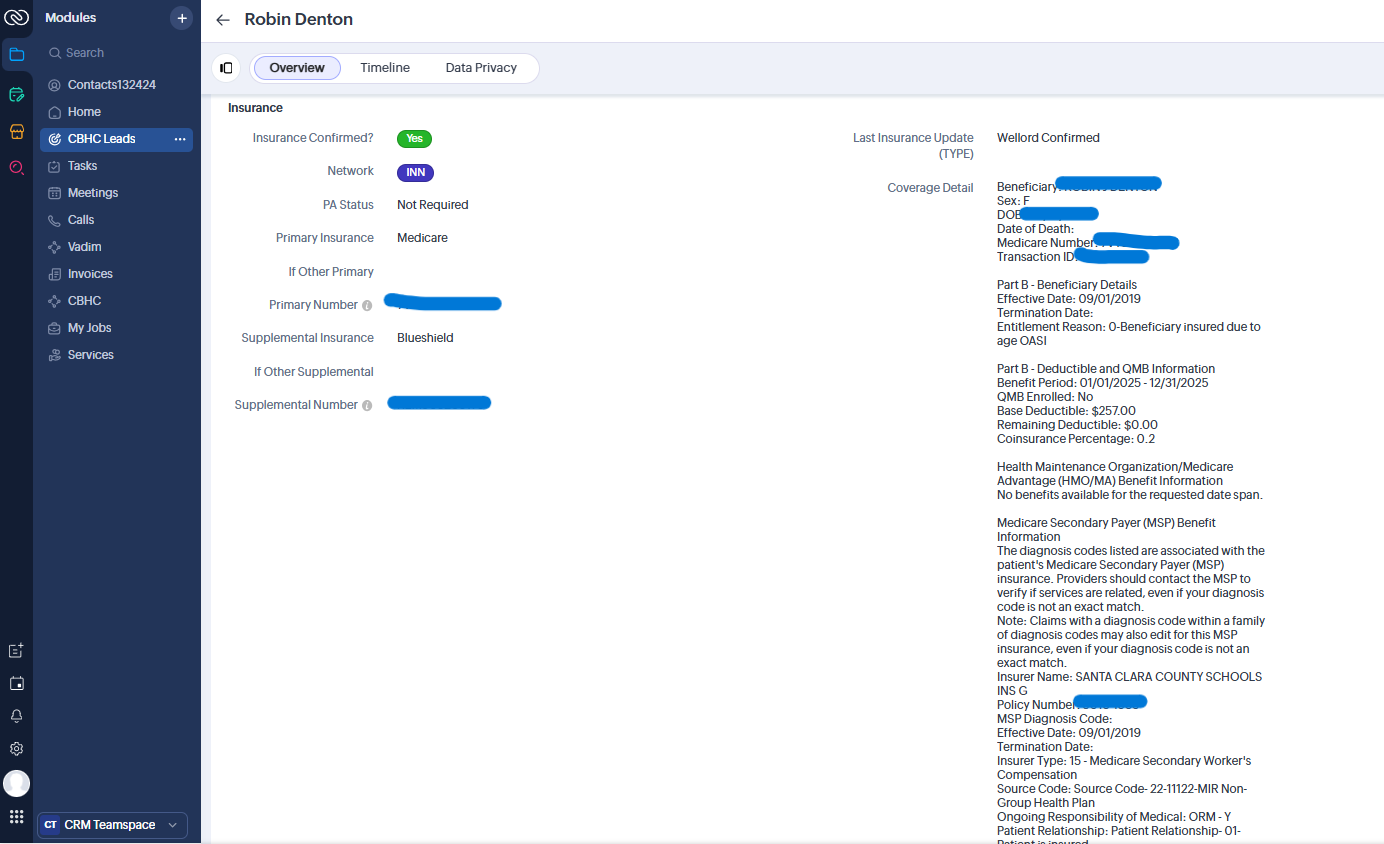Open the notifications bell icon

coord(16,716)
